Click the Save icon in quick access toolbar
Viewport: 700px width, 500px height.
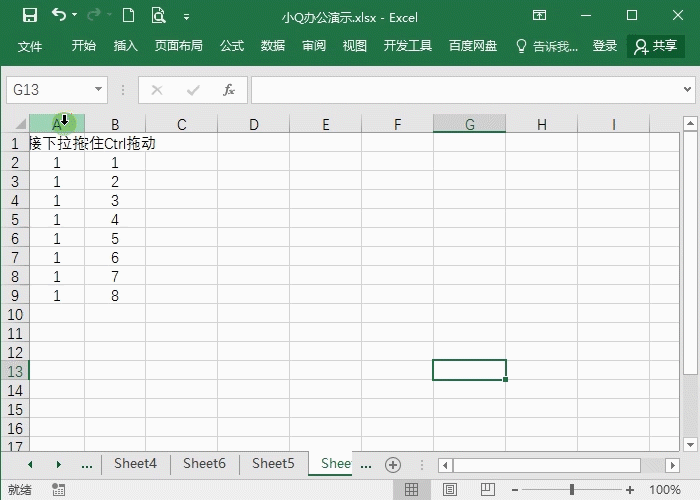pos(30,16)
